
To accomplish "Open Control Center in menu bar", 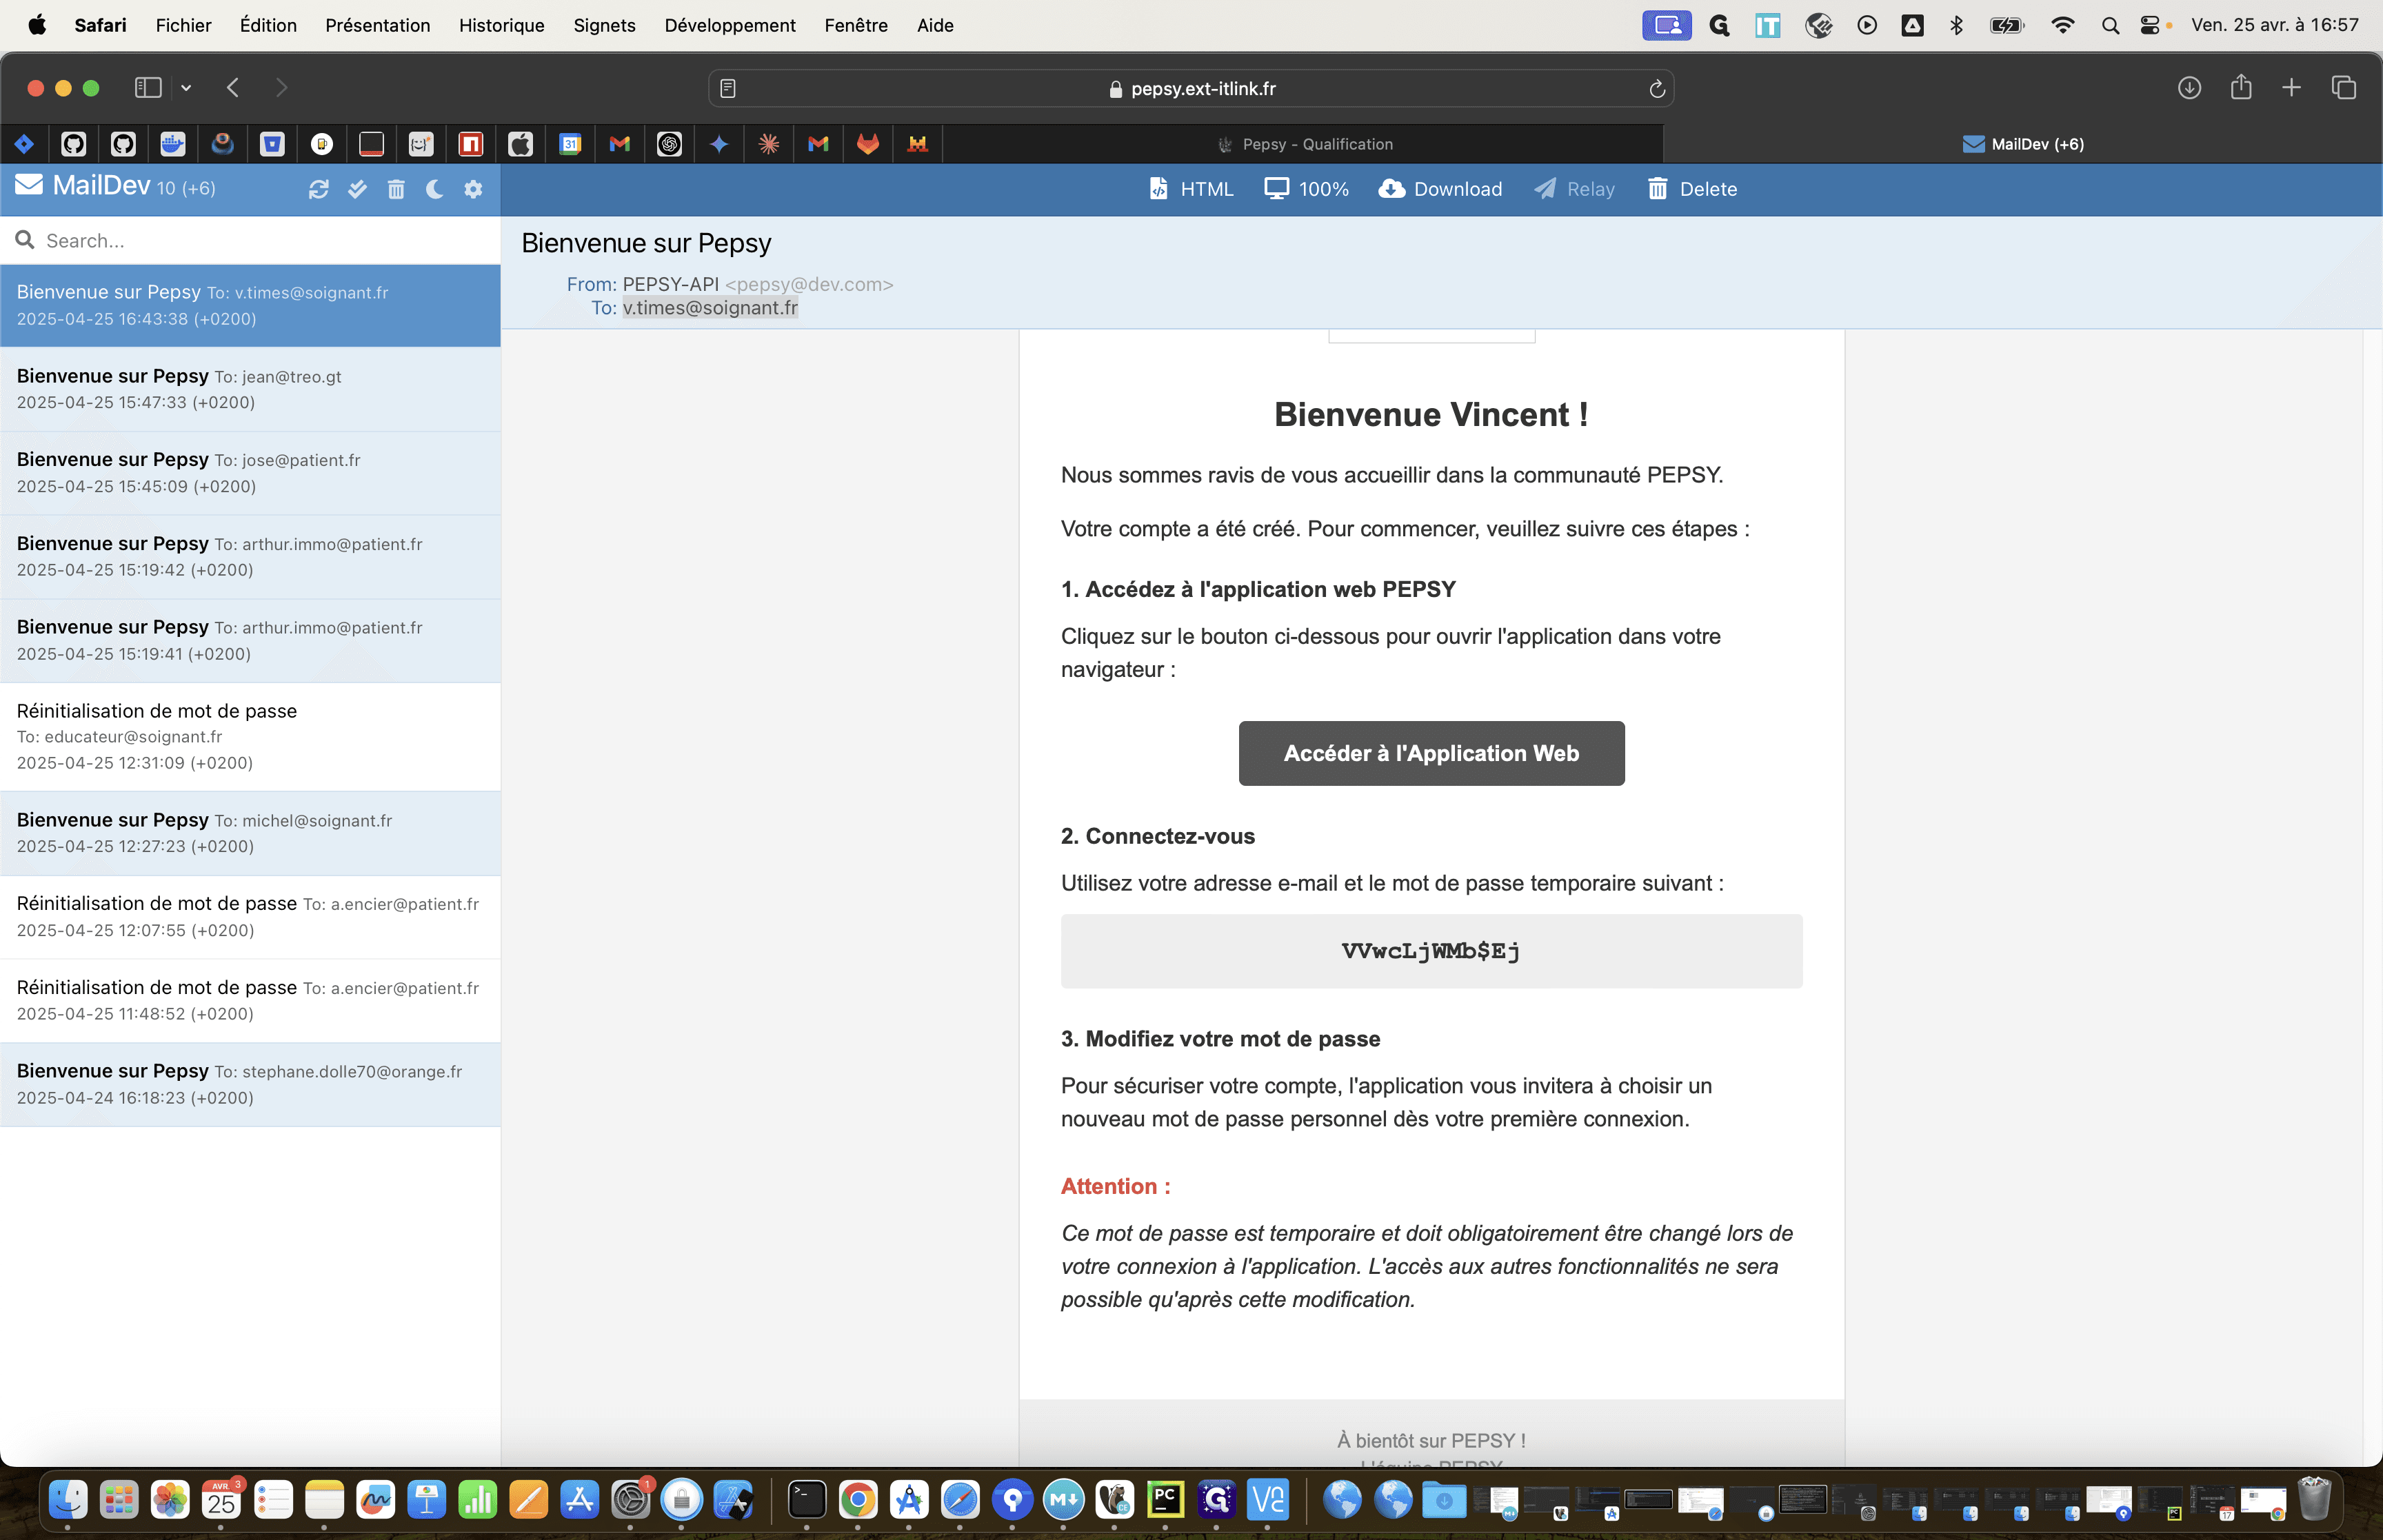I will tap(2150, 25).
